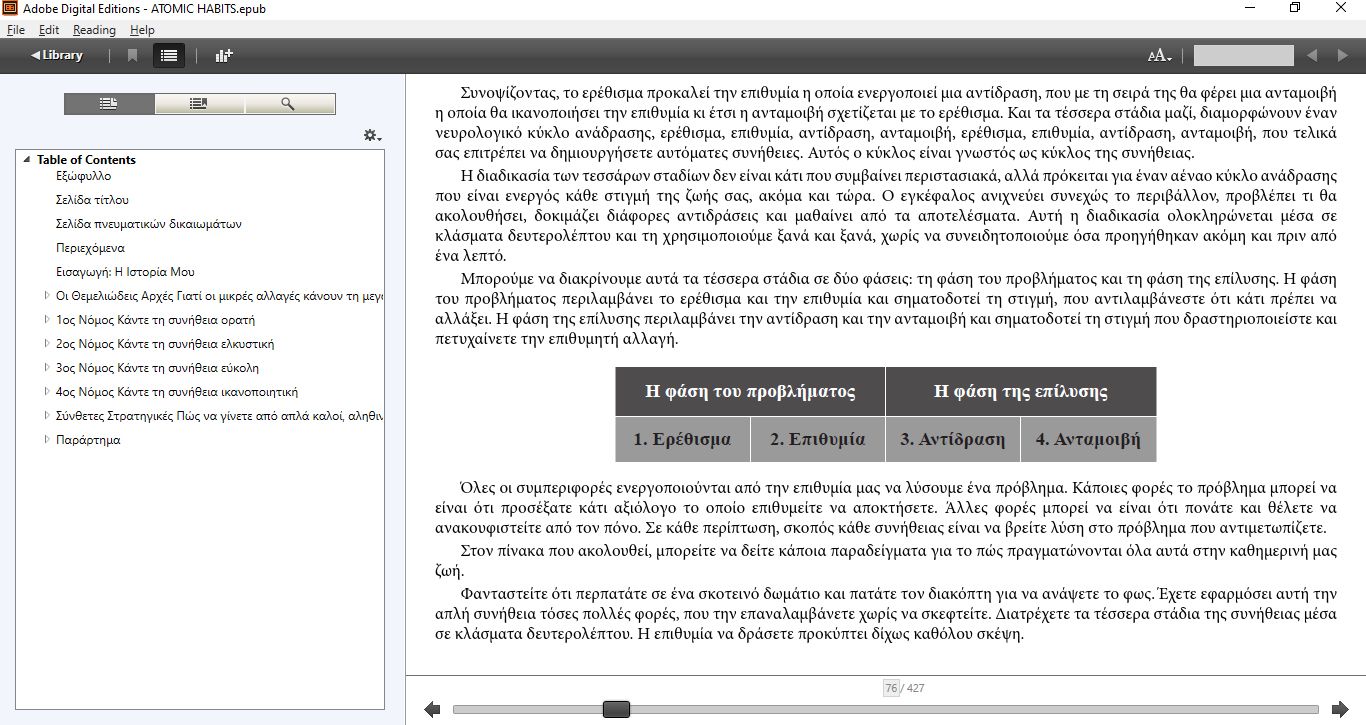Open 1ος Νόμος Κάντε τη συνήθεια ορατή
This screenshot has width=1366, height=725.
(155, 320)
